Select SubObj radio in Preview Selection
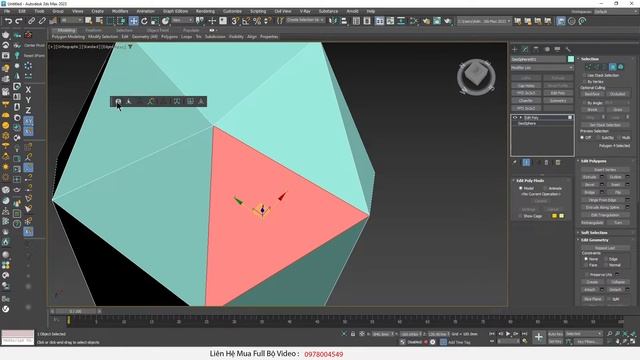Image resolution: width=640 pixels, height=360 pixels. point(598,138)
